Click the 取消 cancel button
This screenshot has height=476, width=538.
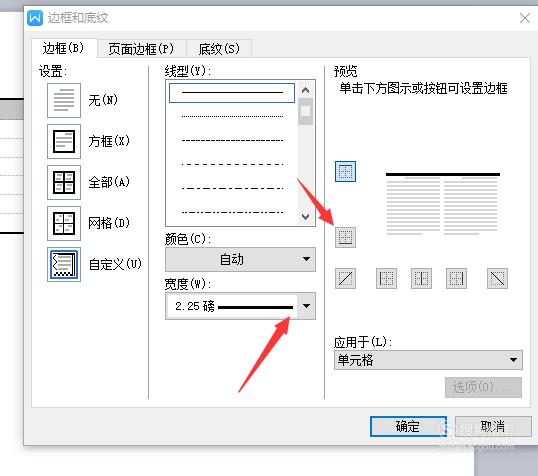click(x=493, y=426)
